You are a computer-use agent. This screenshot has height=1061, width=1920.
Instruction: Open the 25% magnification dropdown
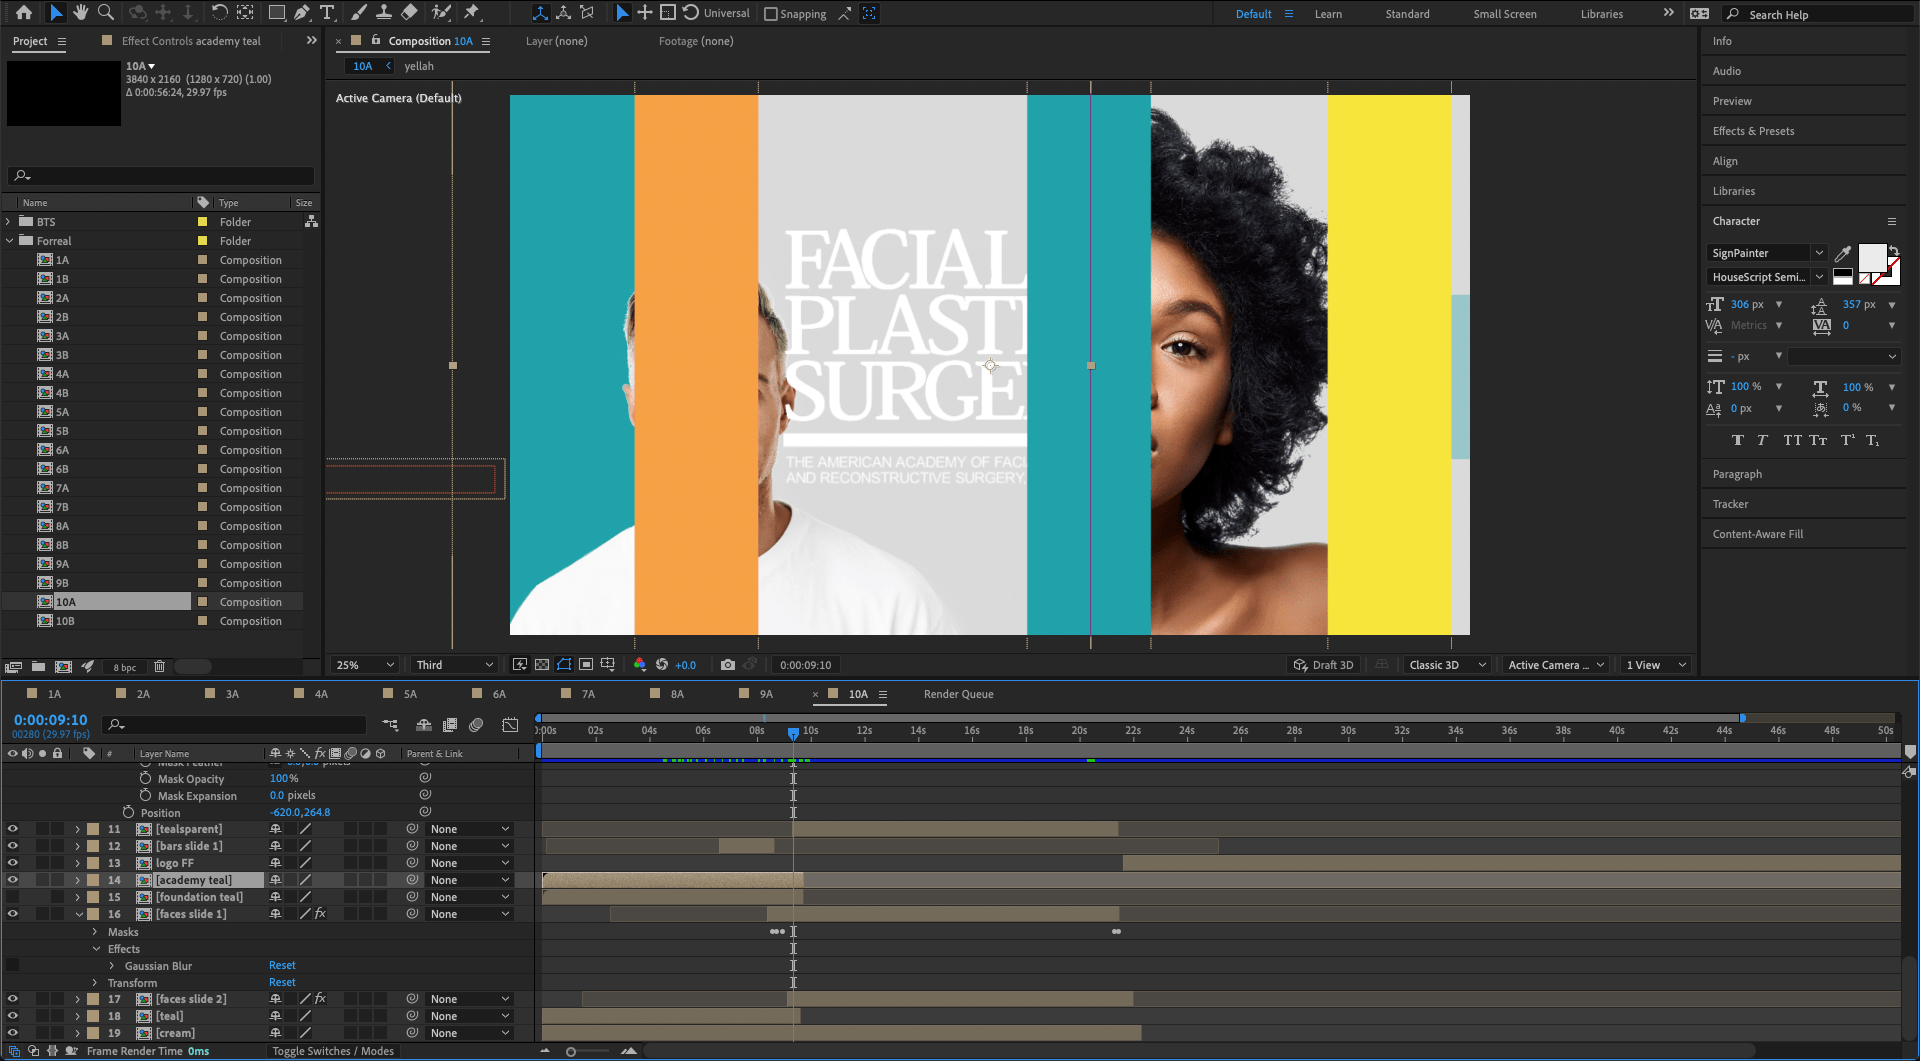tap(365, 665)
